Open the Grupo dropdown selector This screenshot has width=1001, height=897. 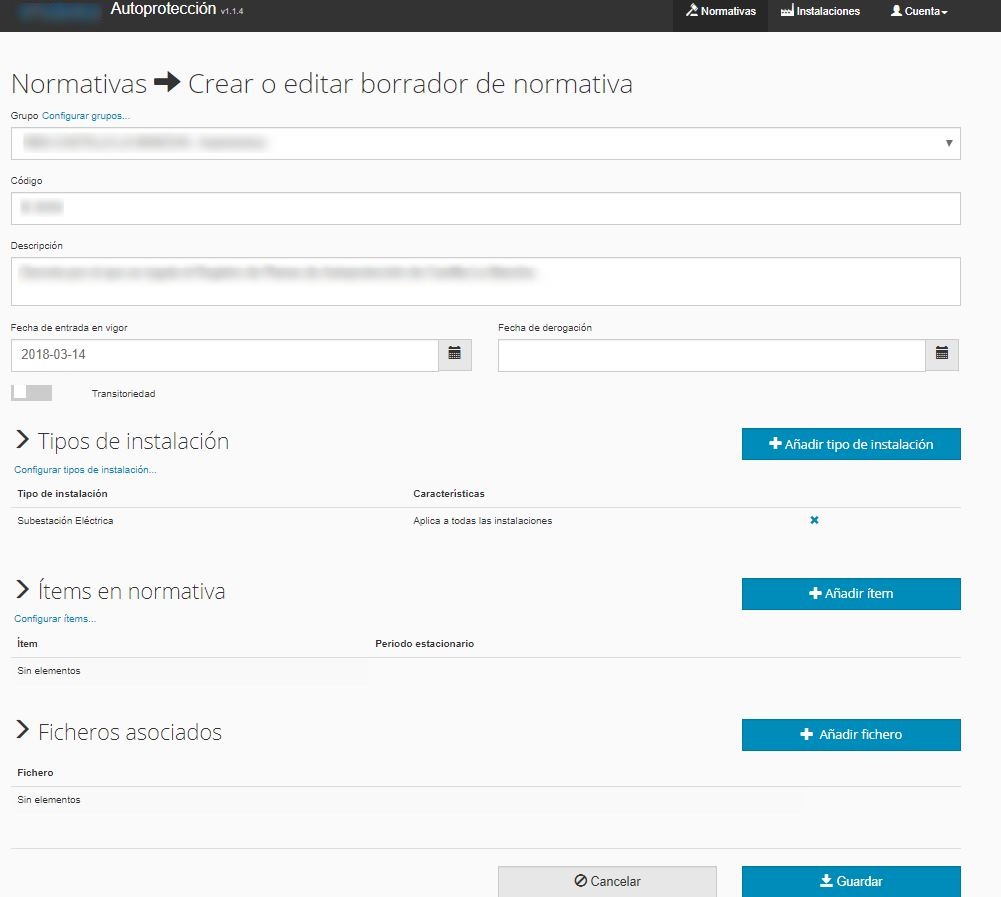click(486, 143)
